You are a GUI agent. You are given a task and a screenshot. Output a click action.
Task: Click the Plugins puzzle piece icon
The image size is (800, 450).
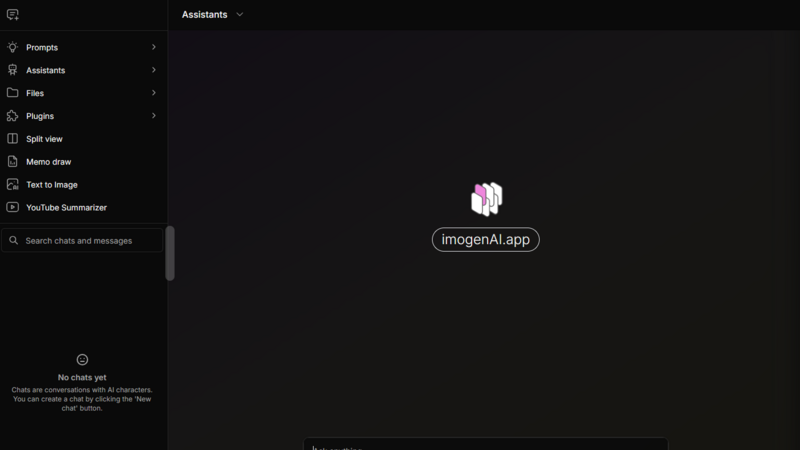click(13, 116)
